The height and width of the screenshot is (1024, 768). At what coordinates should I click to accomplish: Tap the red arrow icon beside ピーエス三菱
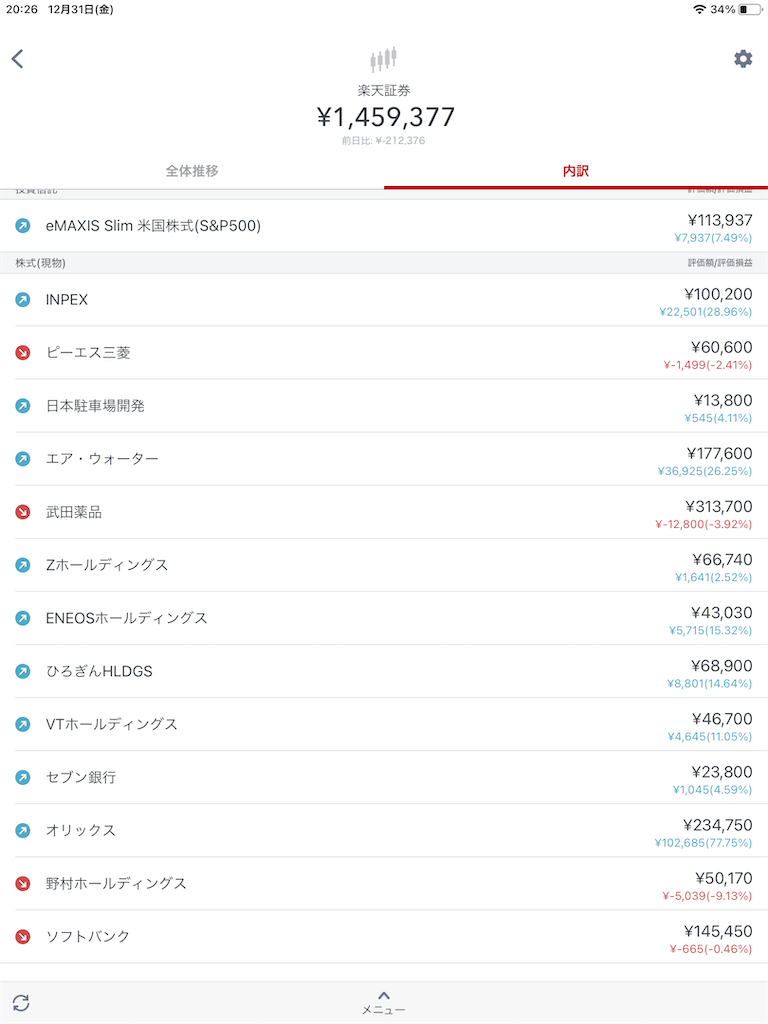[23, 353]
